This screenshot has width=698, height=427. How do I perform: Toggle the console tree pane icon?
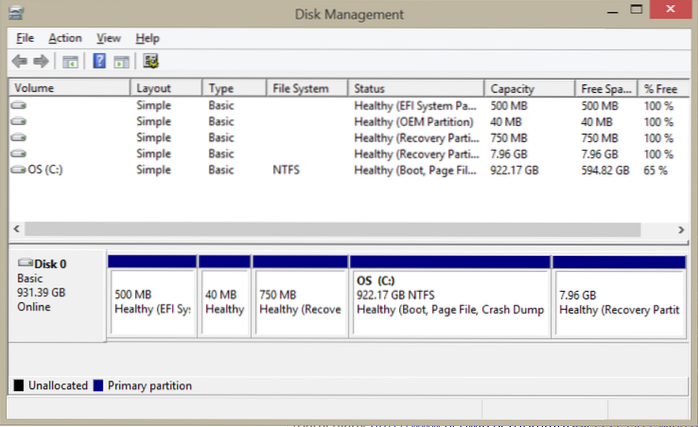70,62
